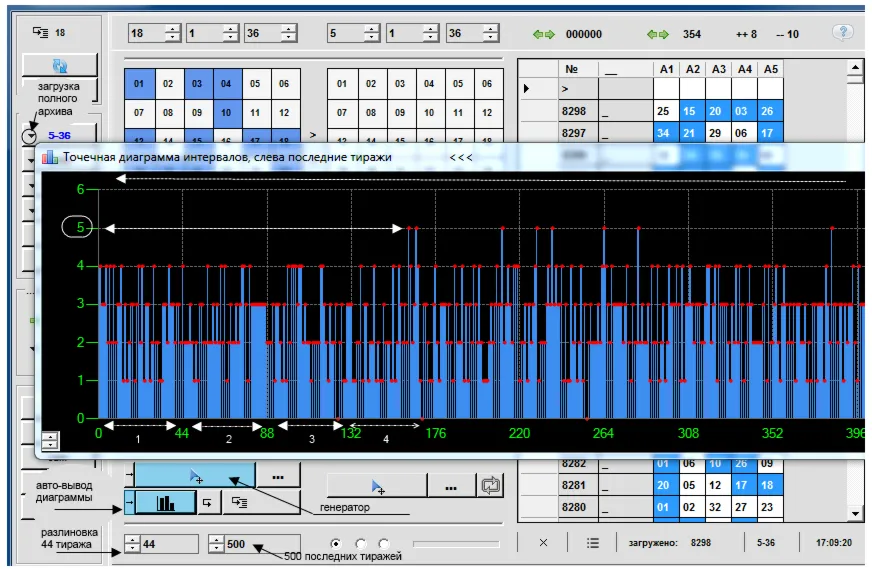Click the stepper arrows of the 500 field
This screenshot has width=872, height=569.
pyautogui.click(x=216, y=543)
